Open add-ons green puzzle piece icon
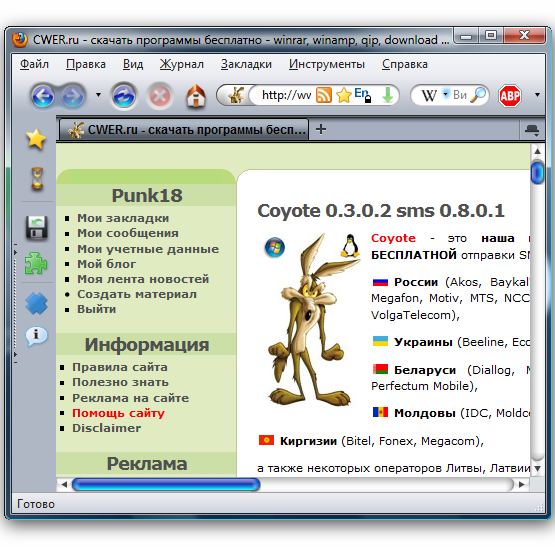 tap(36, 263)
